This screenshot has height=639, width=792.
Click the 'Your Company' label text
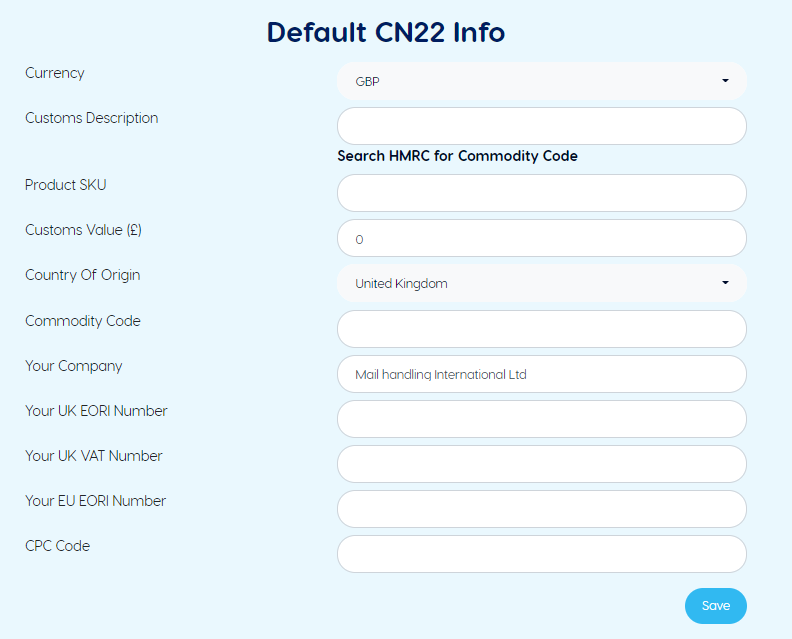[x=73, y=366]
